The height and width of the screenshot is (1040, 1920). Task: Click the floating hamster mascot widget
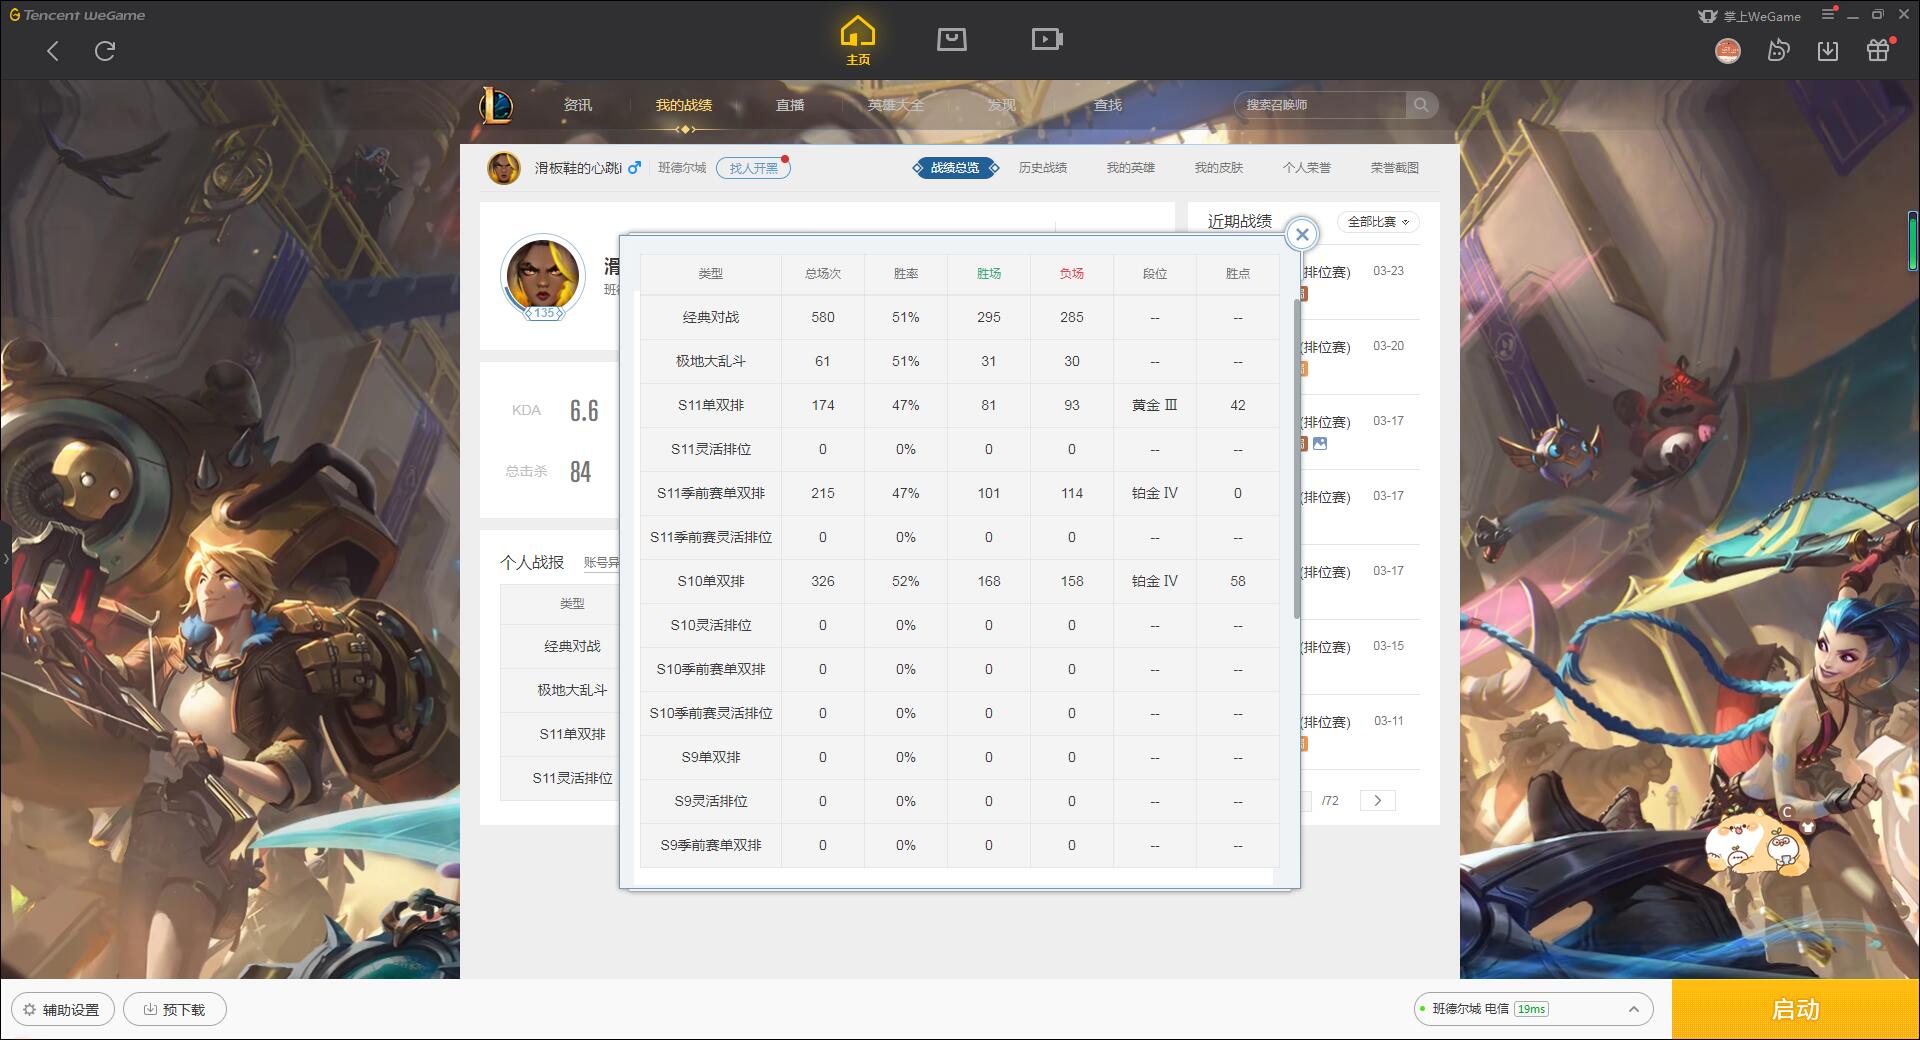click(1760, 843)
